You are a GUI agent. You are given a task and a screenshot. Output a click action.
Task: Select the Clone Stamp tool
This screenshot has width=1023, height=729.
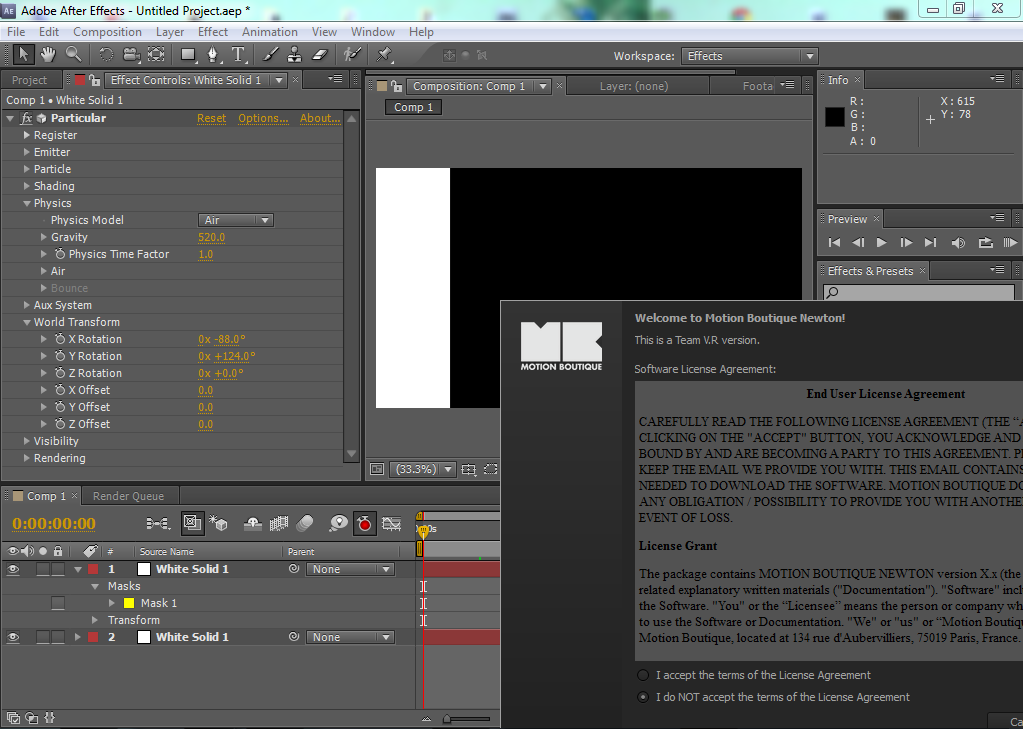(295, 55)
